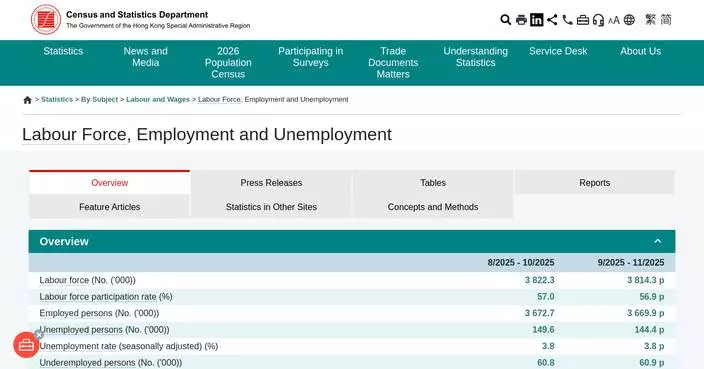Follow the Statistics breadcrumb link
This screenshot has height=369, width=704.
pyautogui.click(x=57, y=100)
